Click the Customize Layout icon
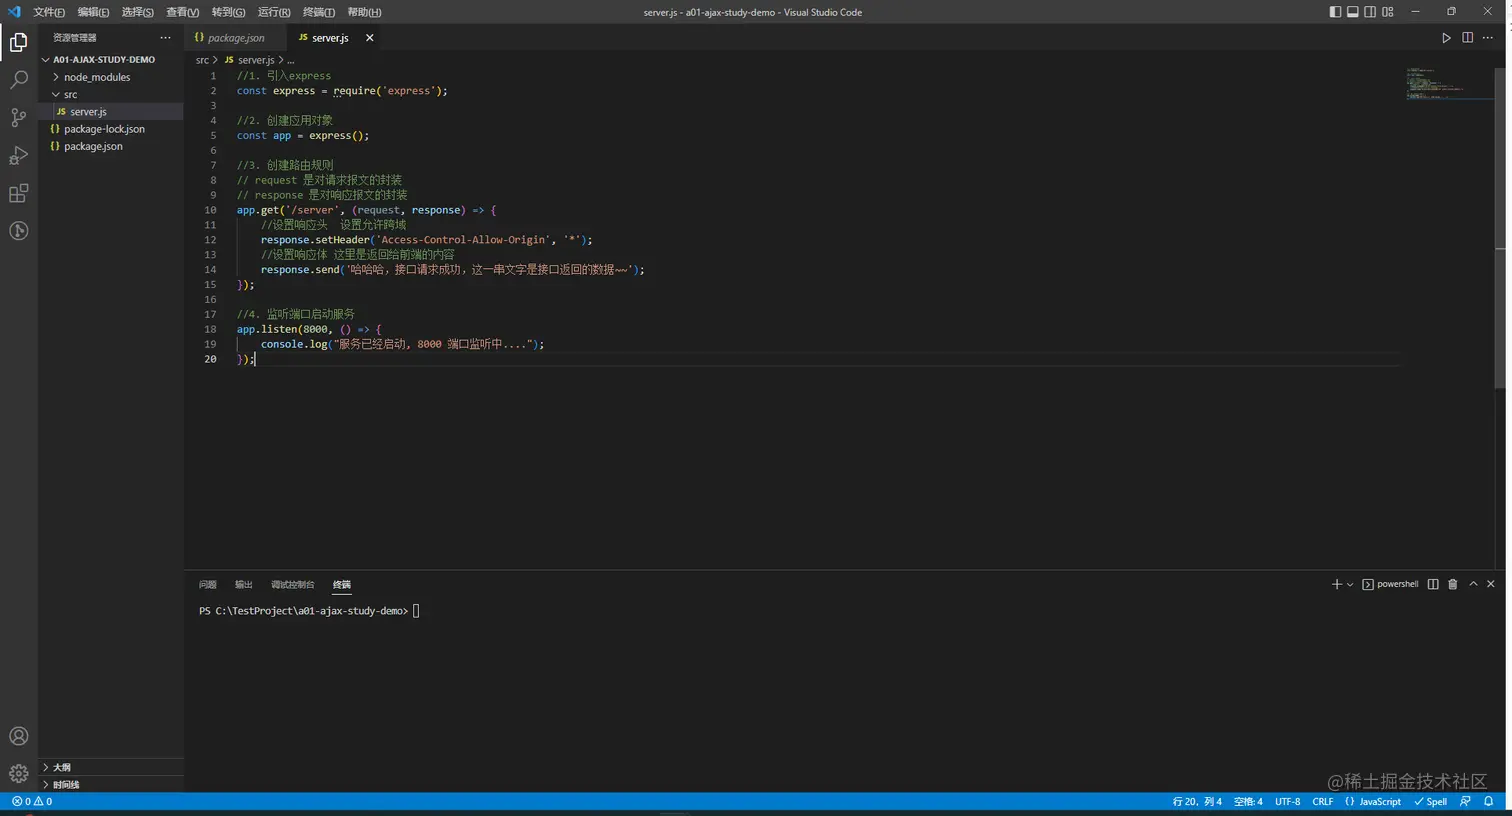This screenshot has width=1512, height=816. 1388,12
